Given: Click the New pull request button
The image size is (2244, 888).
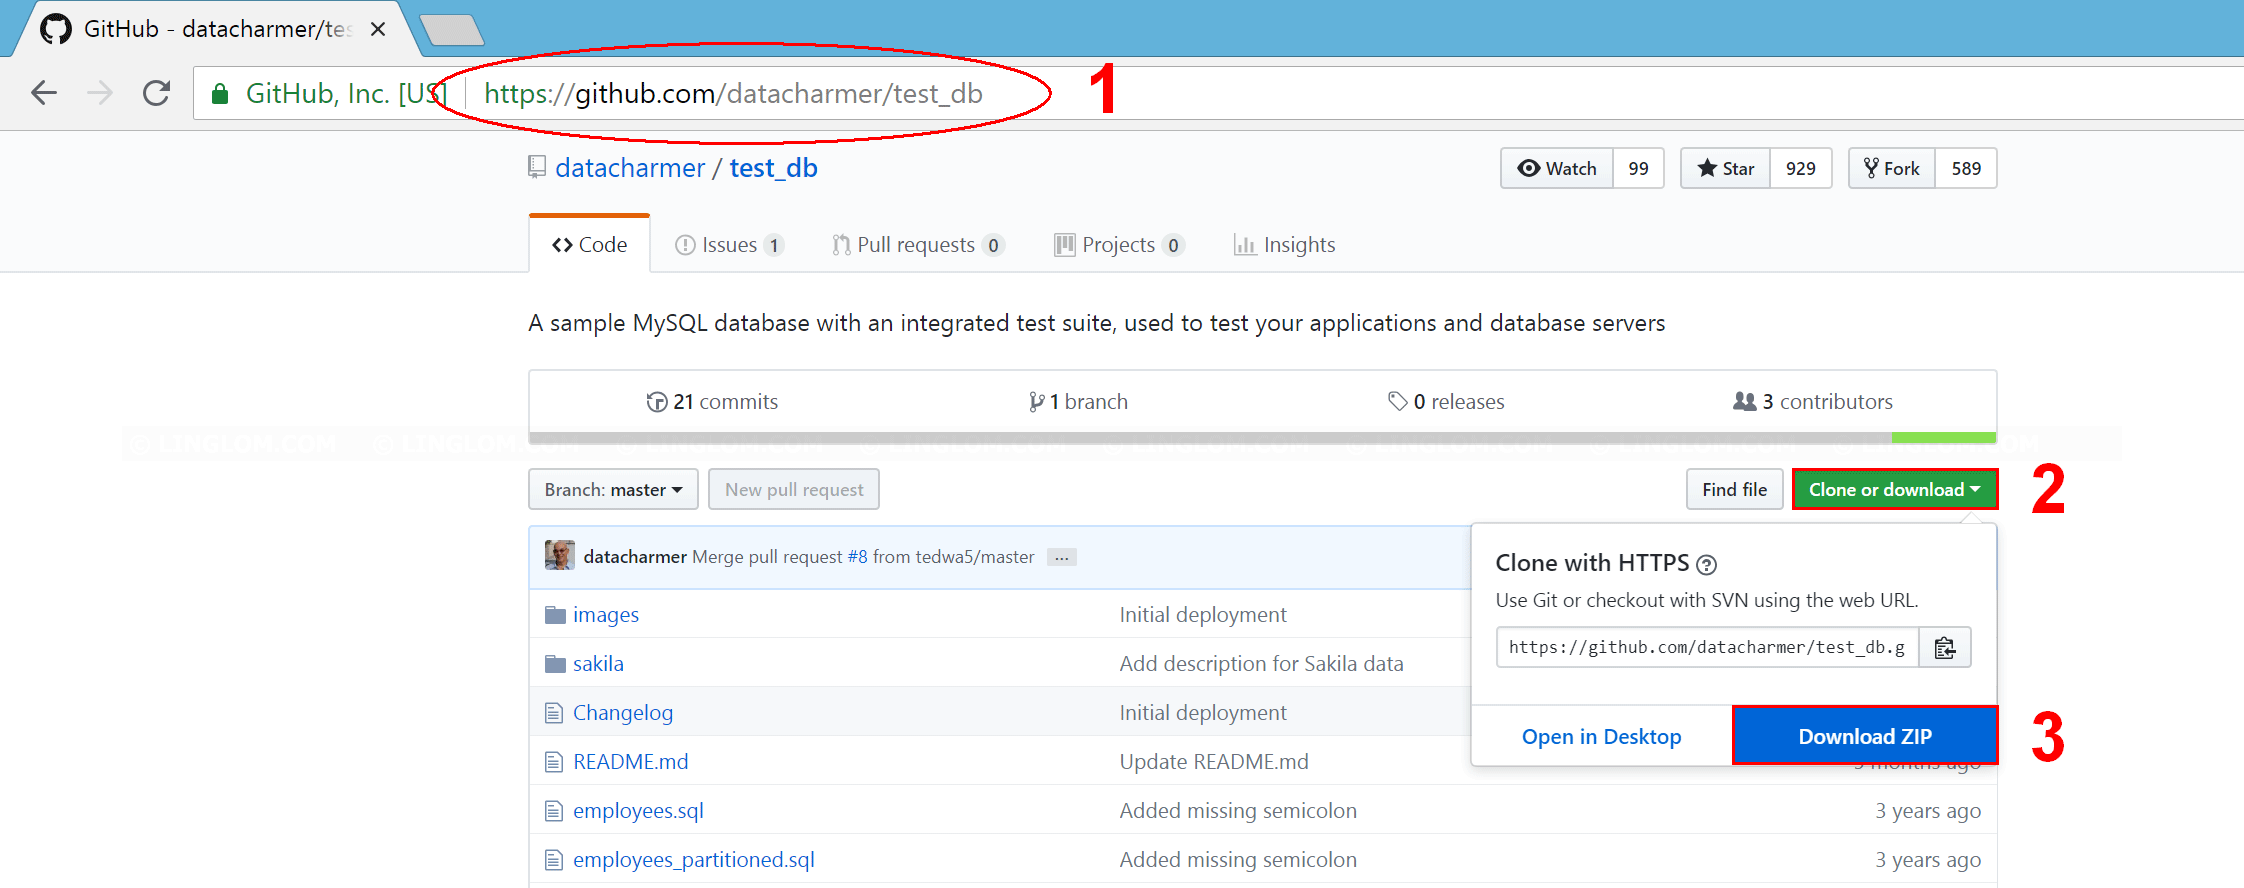Looking at the screenshot, I should coord(794,490).
